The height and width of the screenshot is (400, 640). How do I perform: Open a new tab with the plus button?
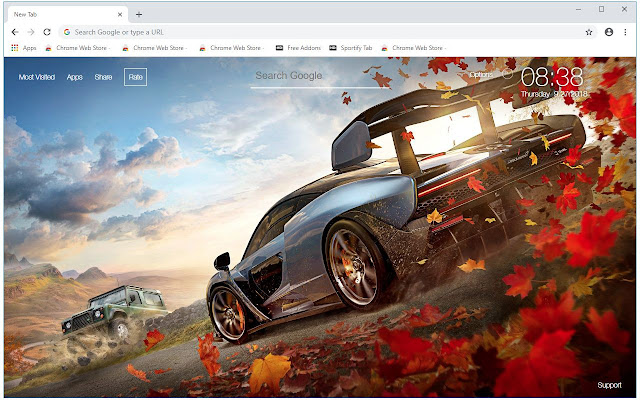[x=139, y=15]
